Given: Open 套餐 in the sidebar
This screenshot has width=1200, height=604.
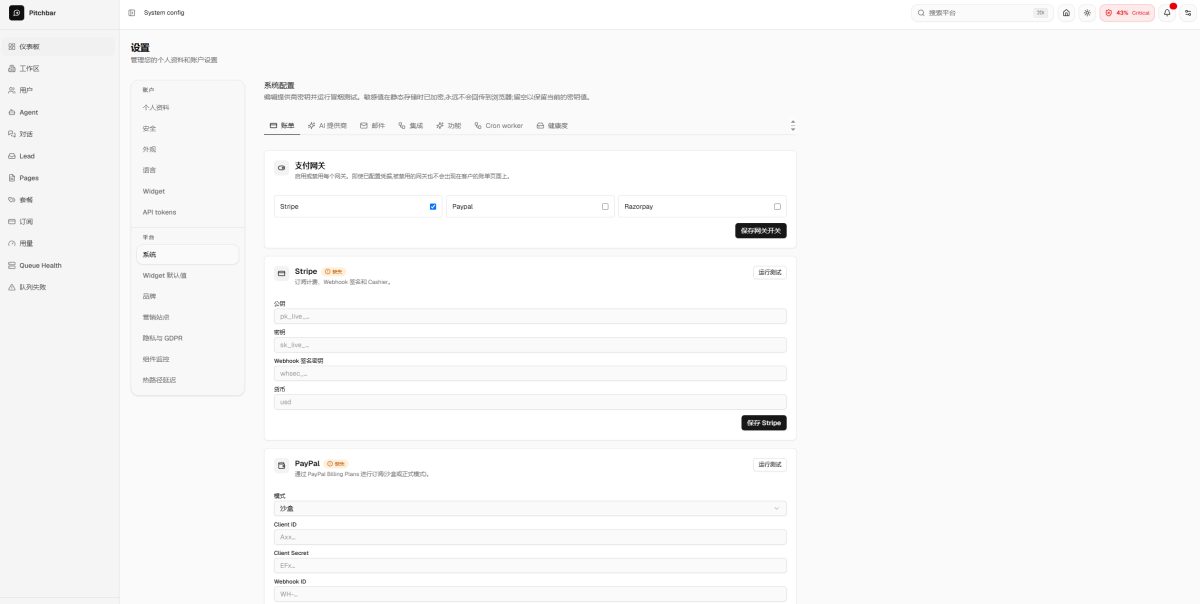Looking at the screenshot, I should (x=59, y=200).
